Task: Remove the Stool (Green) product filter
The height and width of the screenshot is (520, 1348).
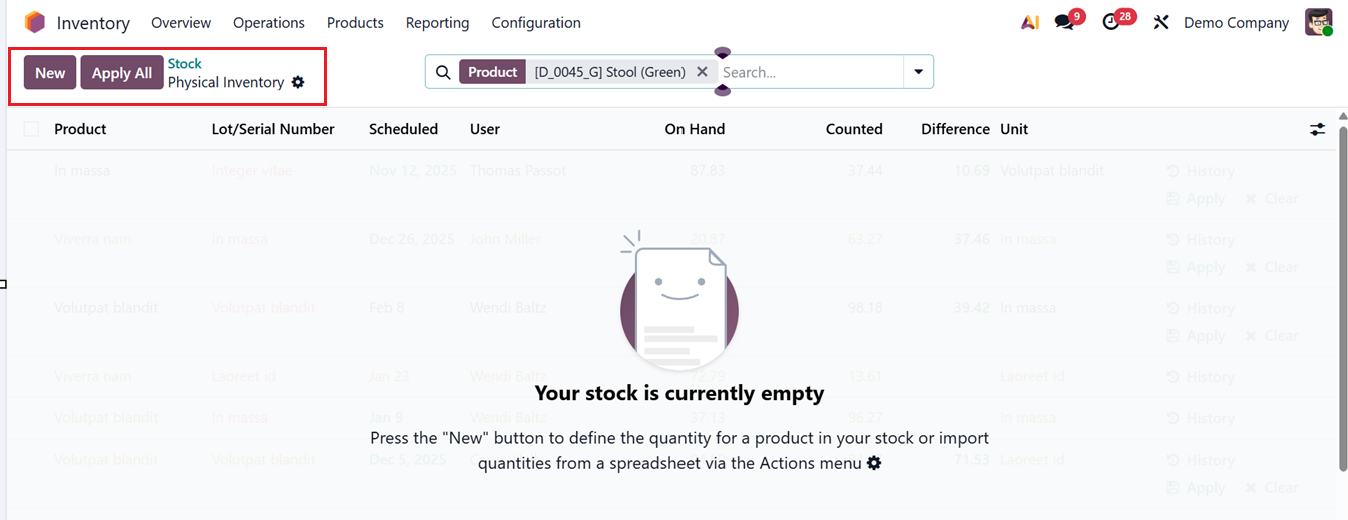Action: 702,72
